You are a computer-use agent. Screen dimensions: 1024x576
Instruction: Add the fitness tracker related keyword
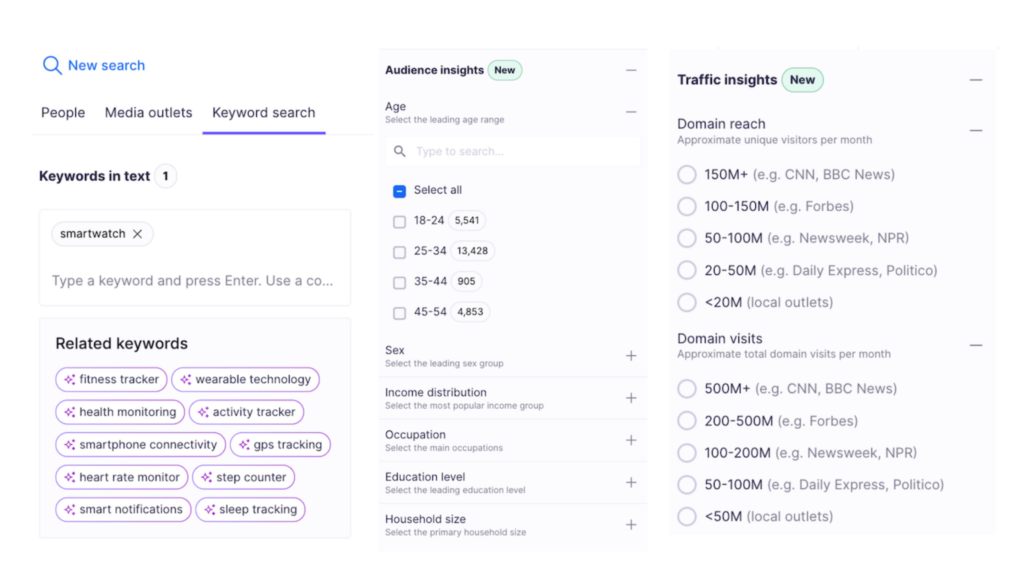coord(111,380)
